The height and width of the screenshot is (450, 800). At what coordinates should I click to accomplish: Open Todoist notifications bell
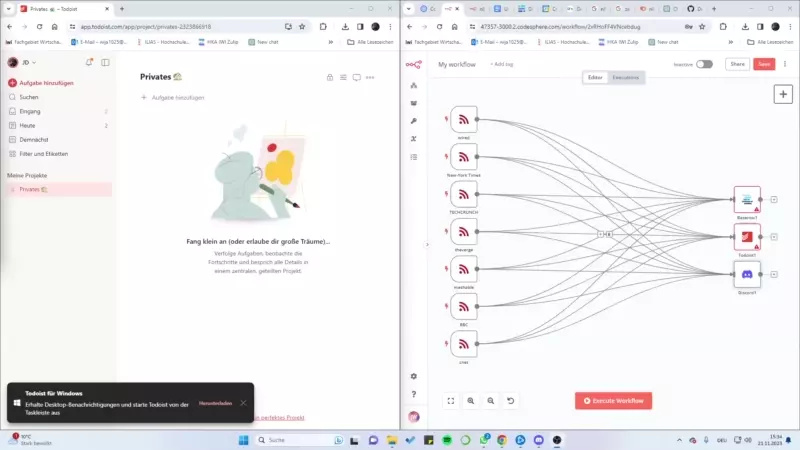pos(89,62)
